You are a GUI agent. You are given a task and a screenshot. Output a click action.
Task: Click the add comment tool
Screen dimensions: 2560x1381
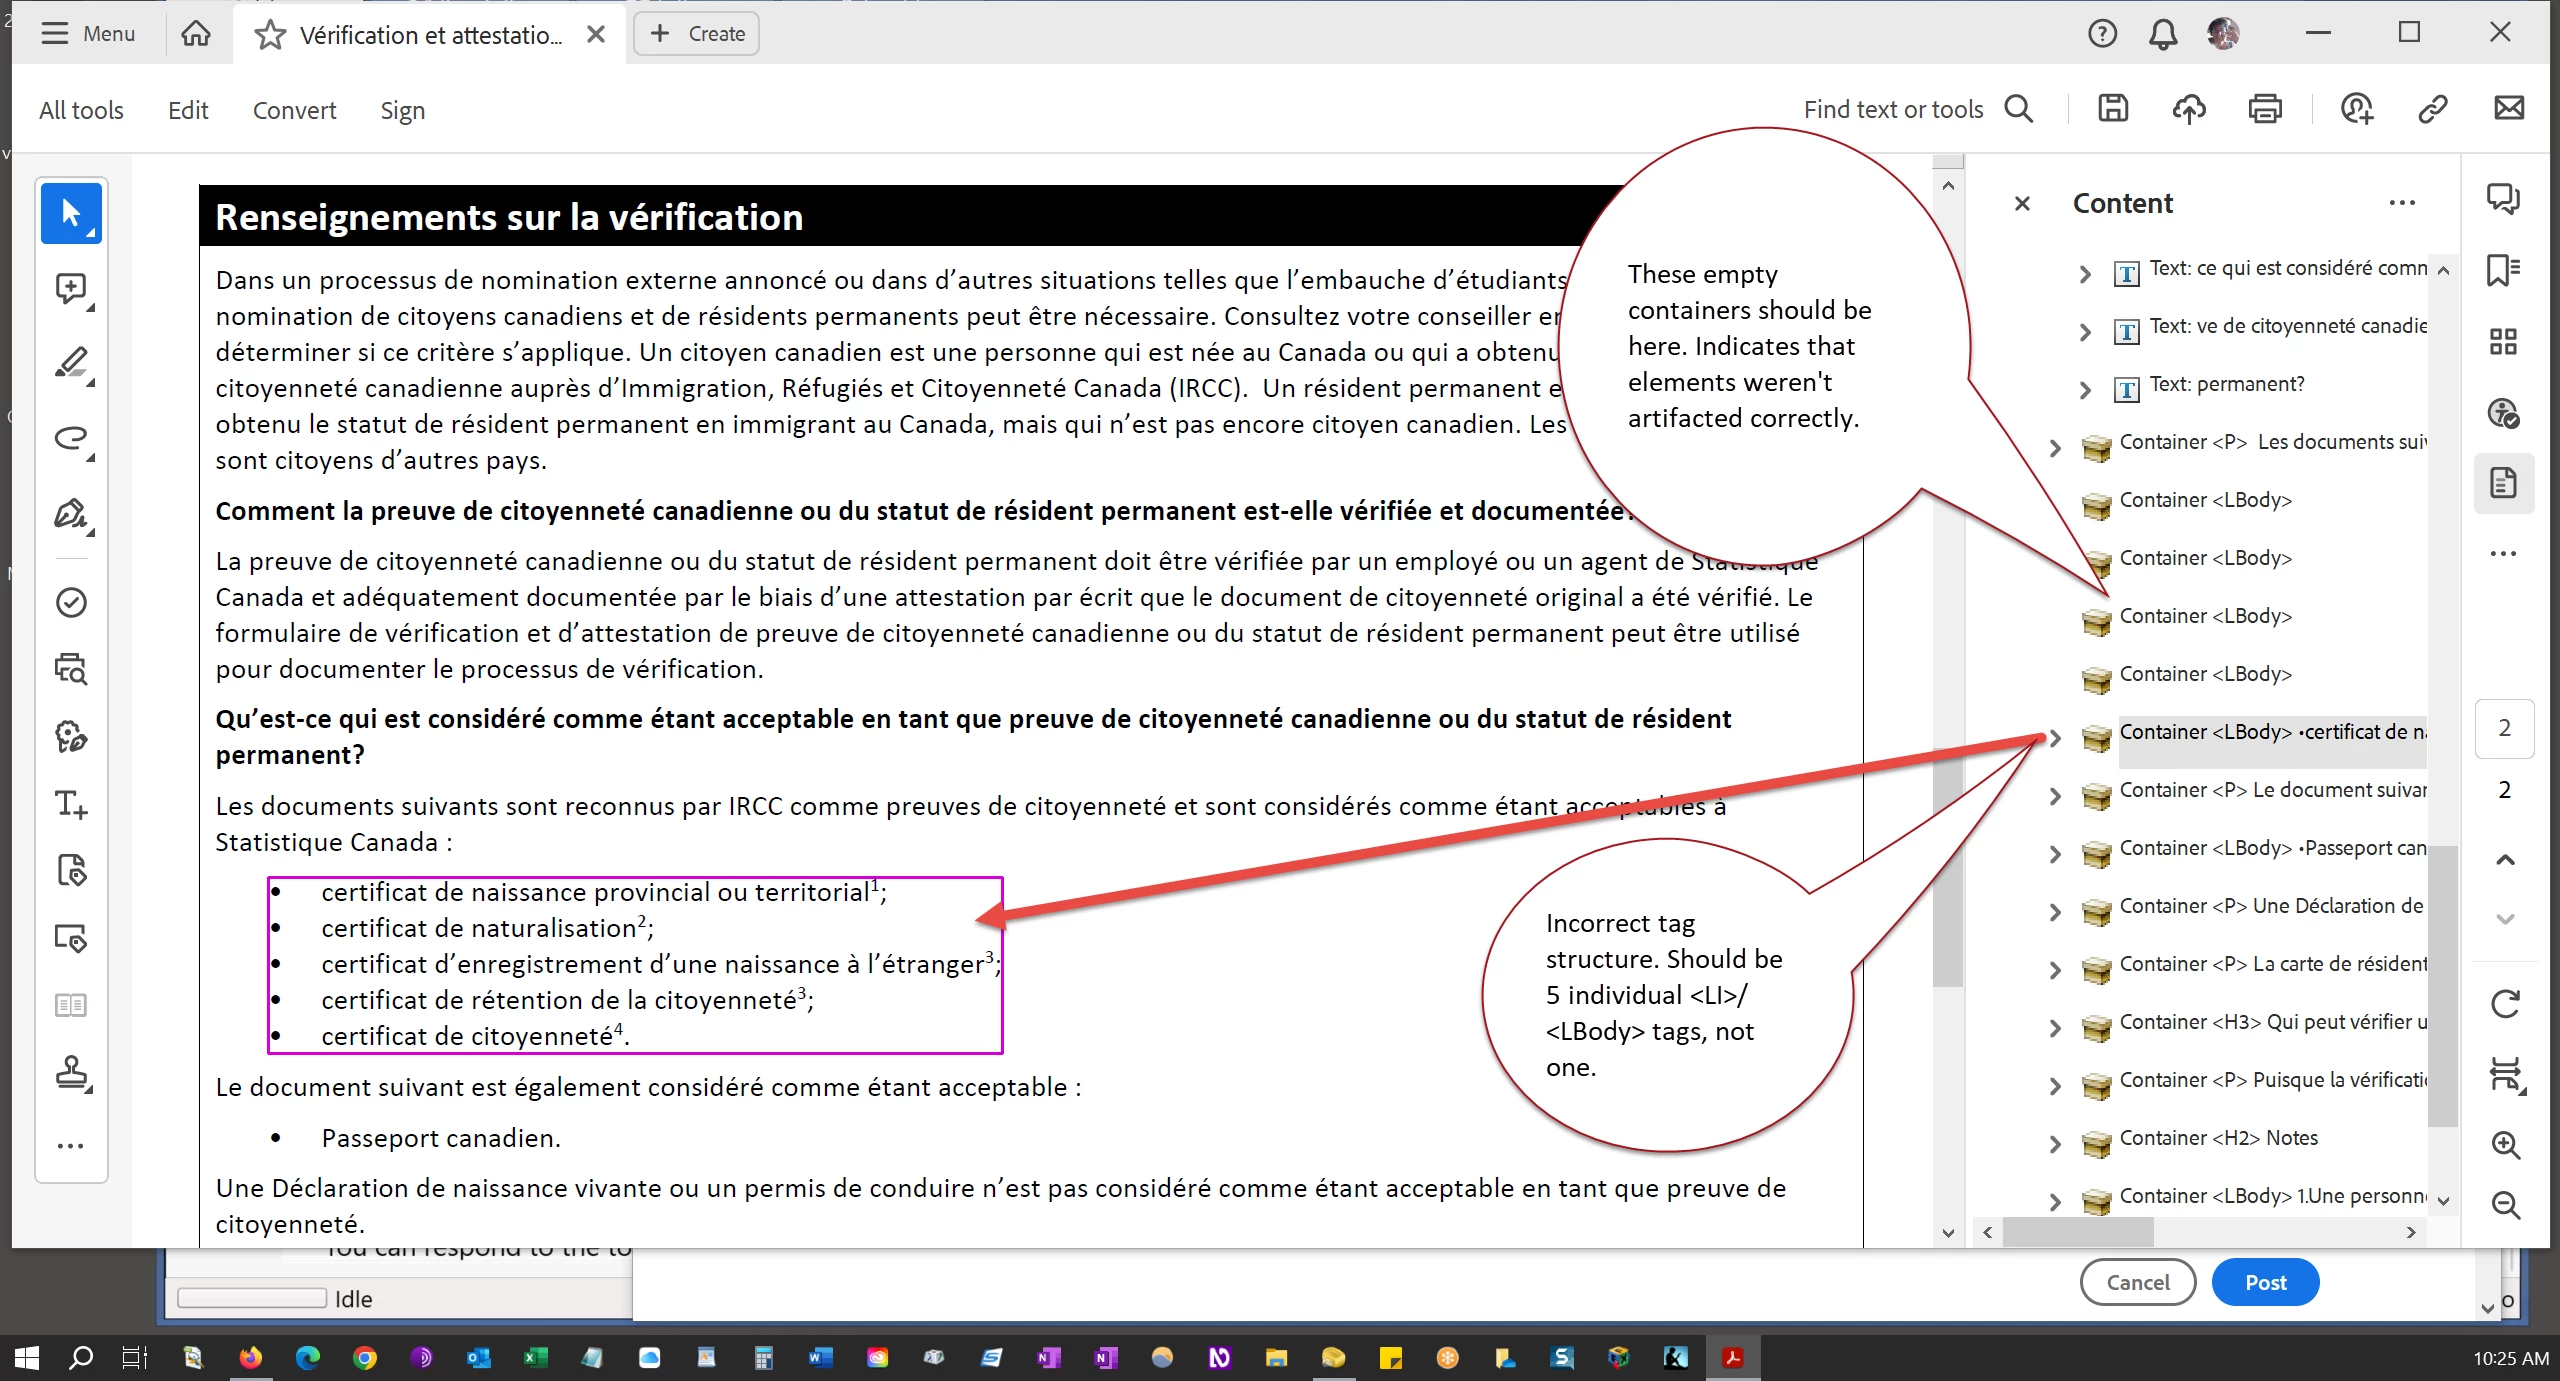coord(71,289)
